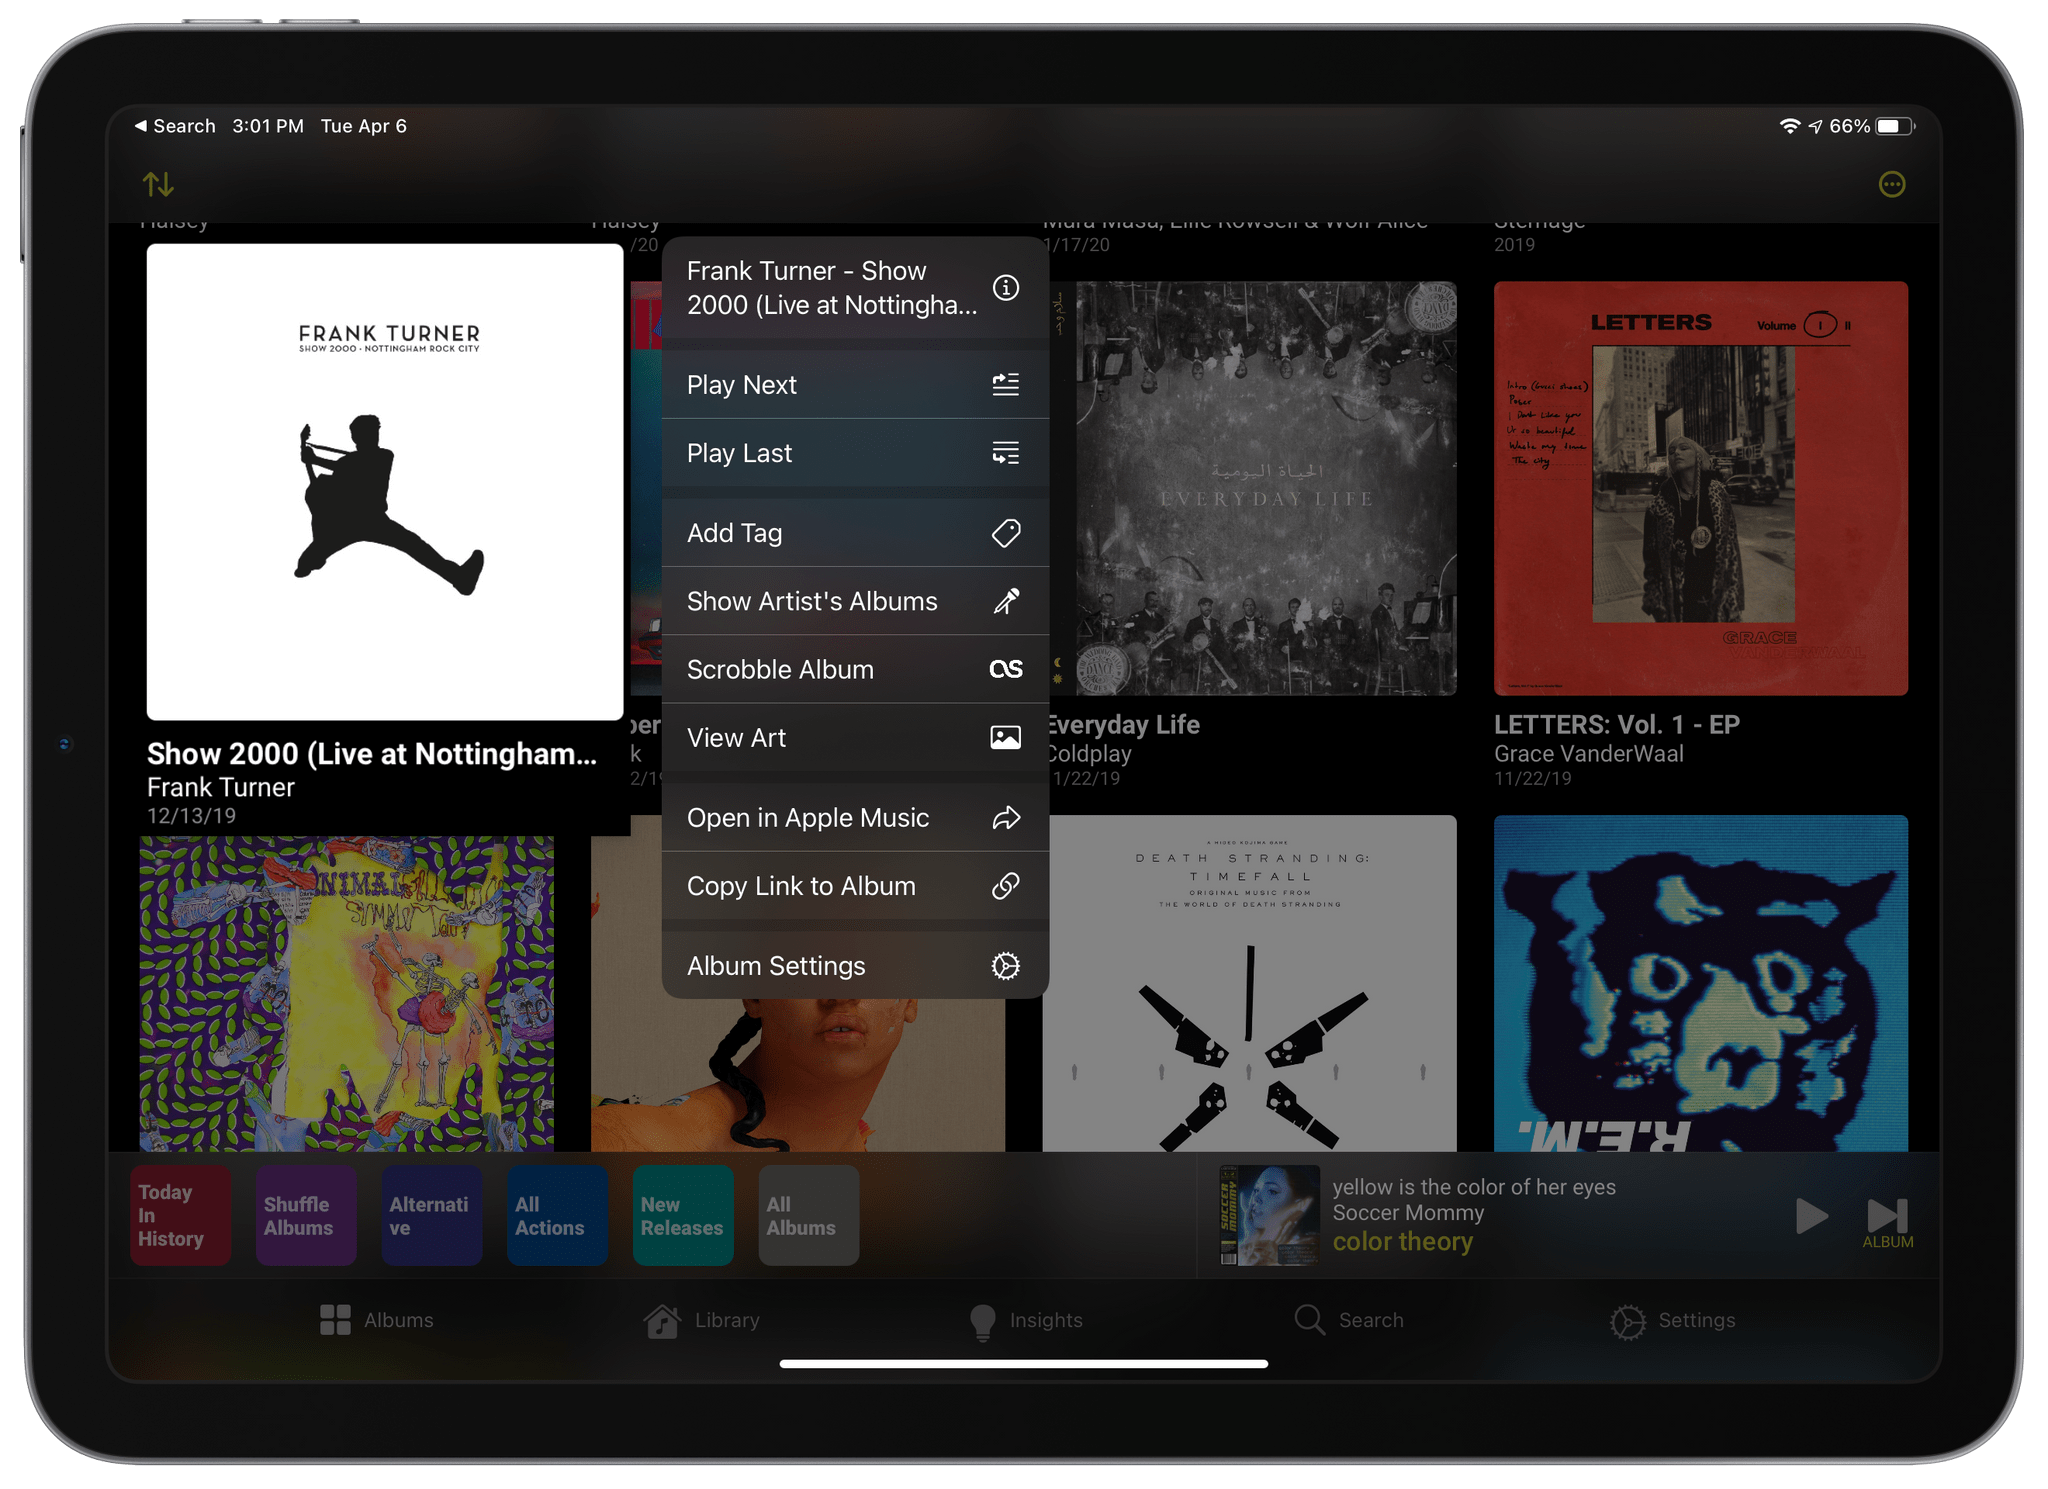Open Album Settings gear entry
Screen dimensions: 2048x1489
[x=854, y=966]
